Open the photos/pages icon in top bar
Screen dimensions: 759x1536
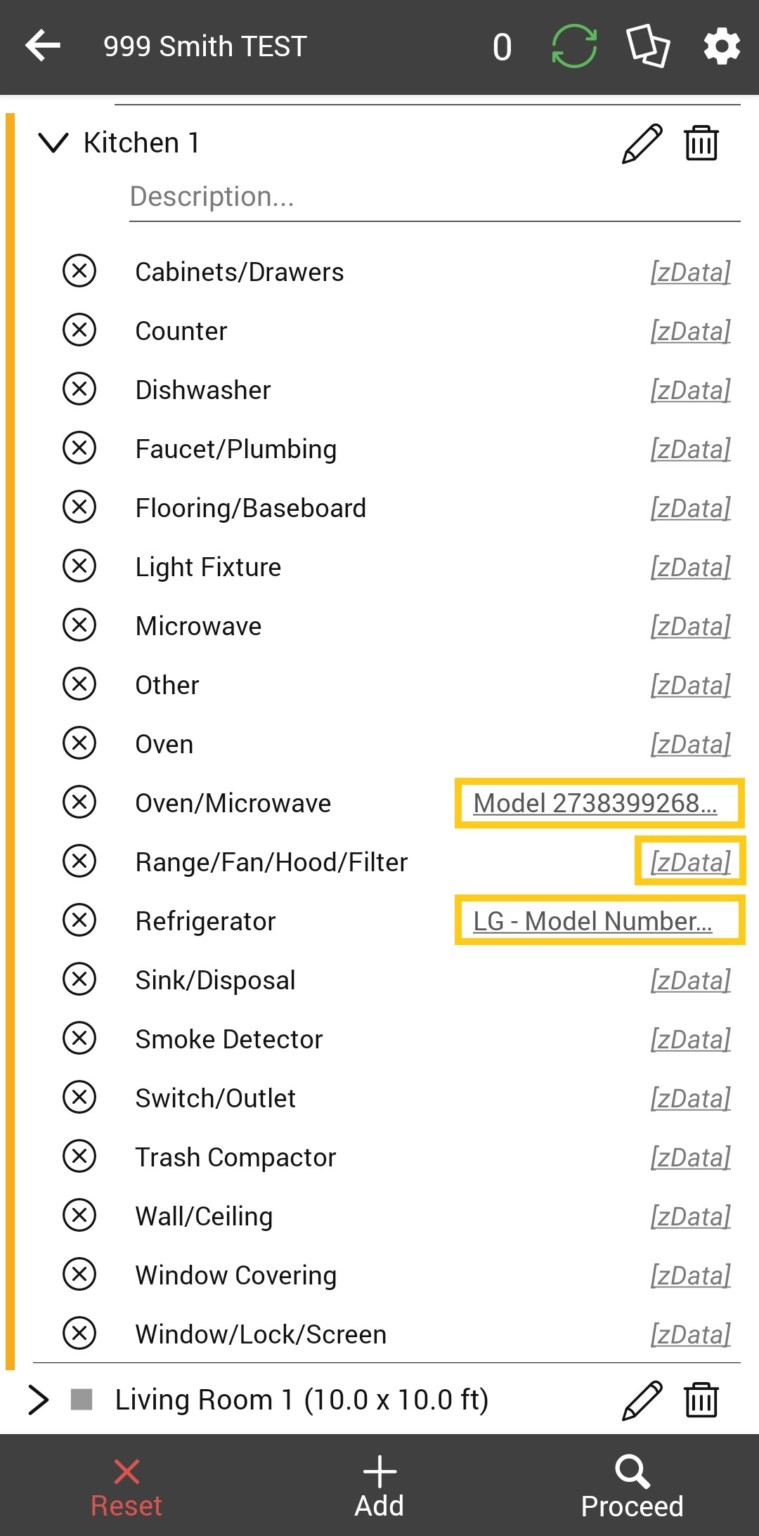click(x=647, y=45)
